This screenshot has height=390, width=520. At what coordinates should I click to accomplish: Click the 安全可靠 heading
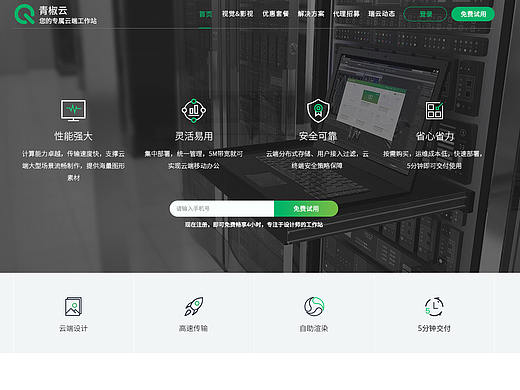318,136
